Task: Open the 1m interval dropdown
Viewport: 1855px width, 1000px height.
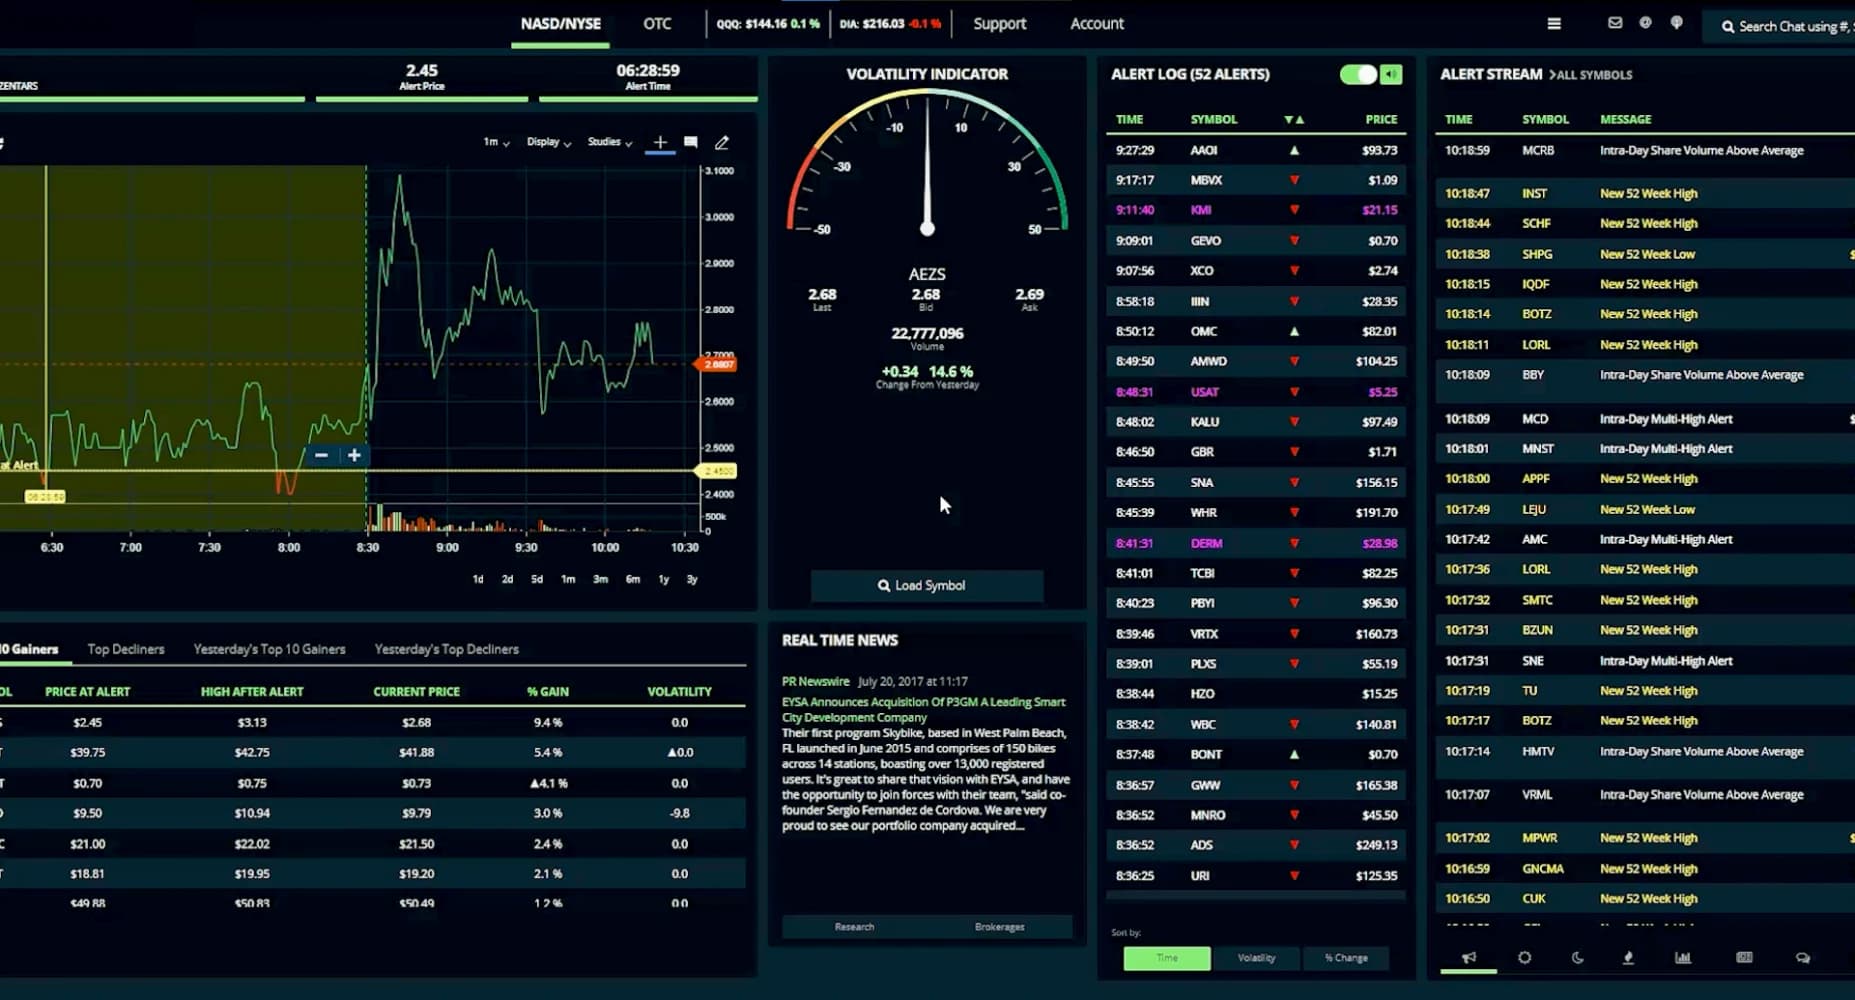Action: tap(496, 143)
